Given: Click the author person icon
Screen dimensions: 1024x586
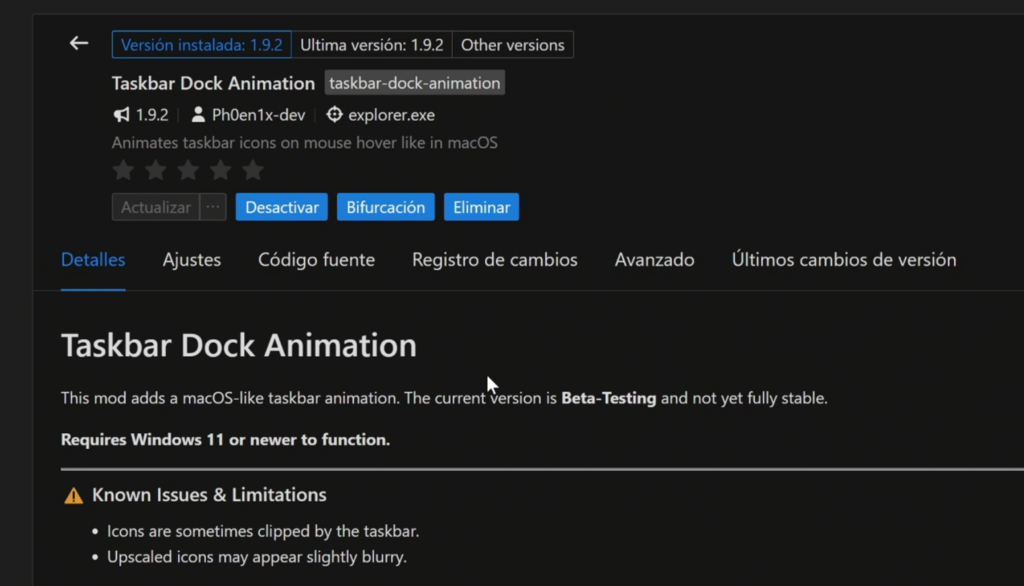Looking at the screenshot, I should click(x=198, y=115).
